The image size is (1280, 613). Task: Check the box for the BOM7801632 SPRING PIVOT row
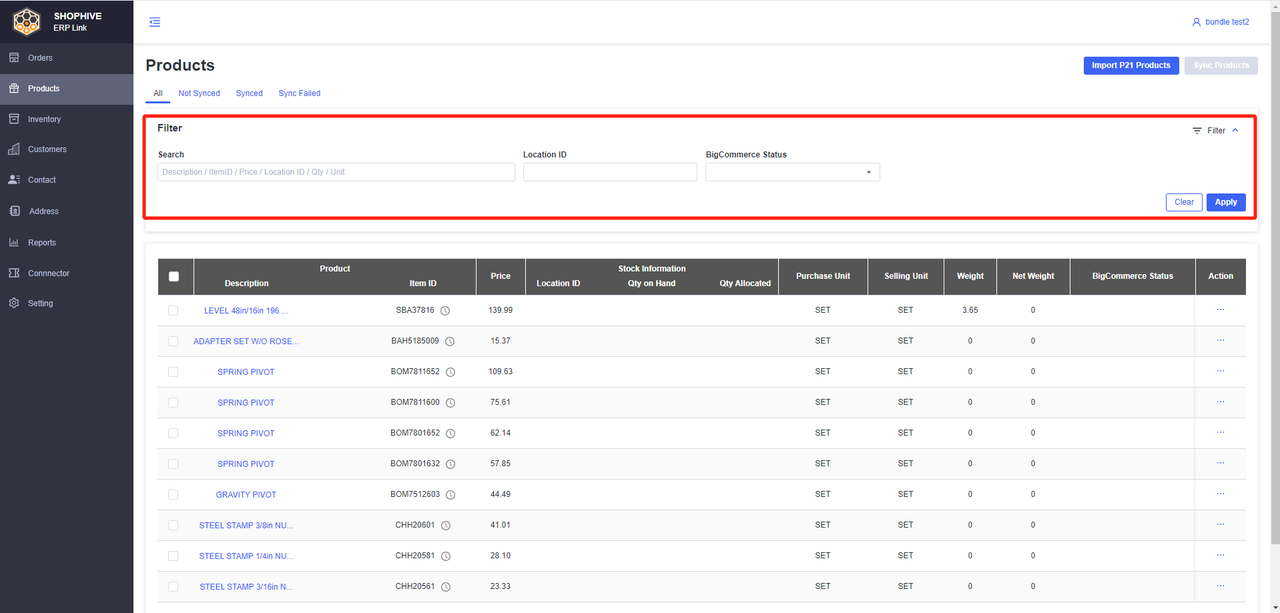pos(173,464)
